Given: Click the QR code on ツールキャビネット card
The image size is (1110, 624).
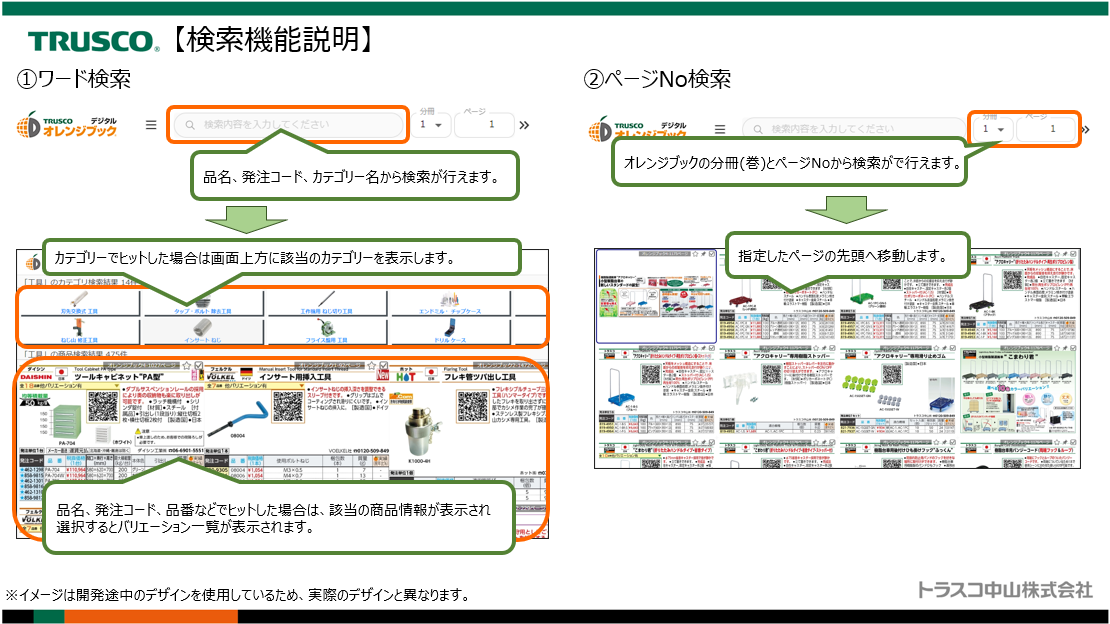Looking at the screenshot, I should (103, 406).
